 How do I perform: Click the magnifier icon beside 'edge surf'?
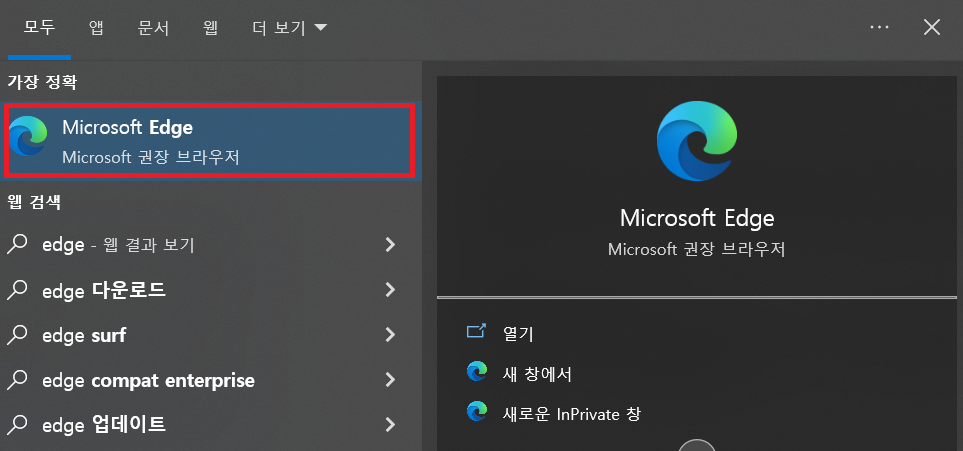point(17,335)
